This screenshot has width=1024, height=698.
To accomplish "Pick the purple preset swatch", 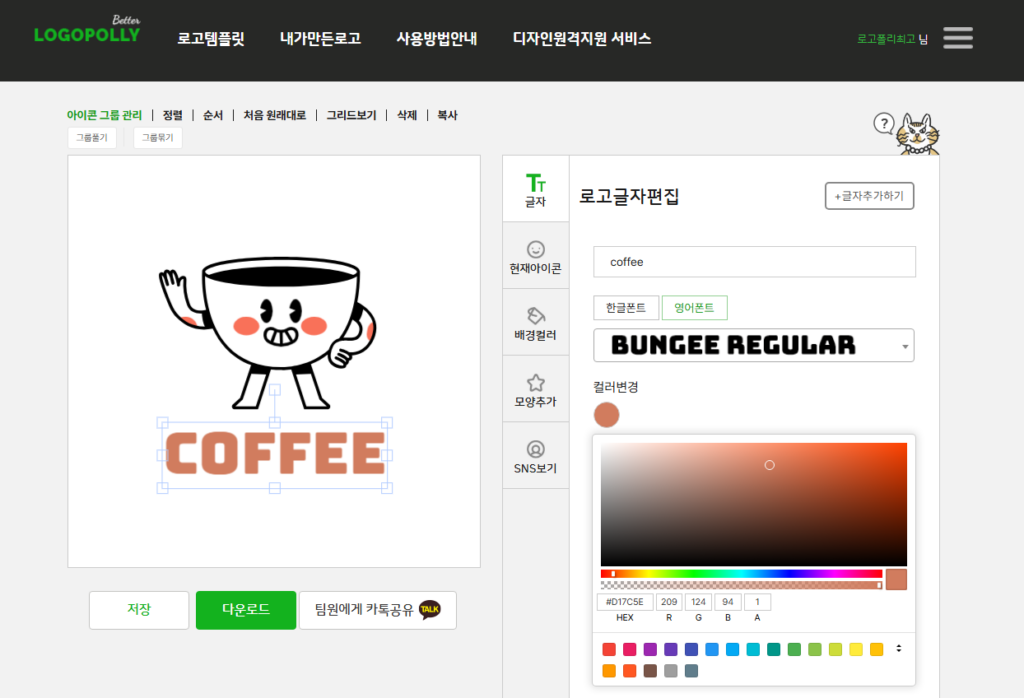I will click(x=650, y=649).
